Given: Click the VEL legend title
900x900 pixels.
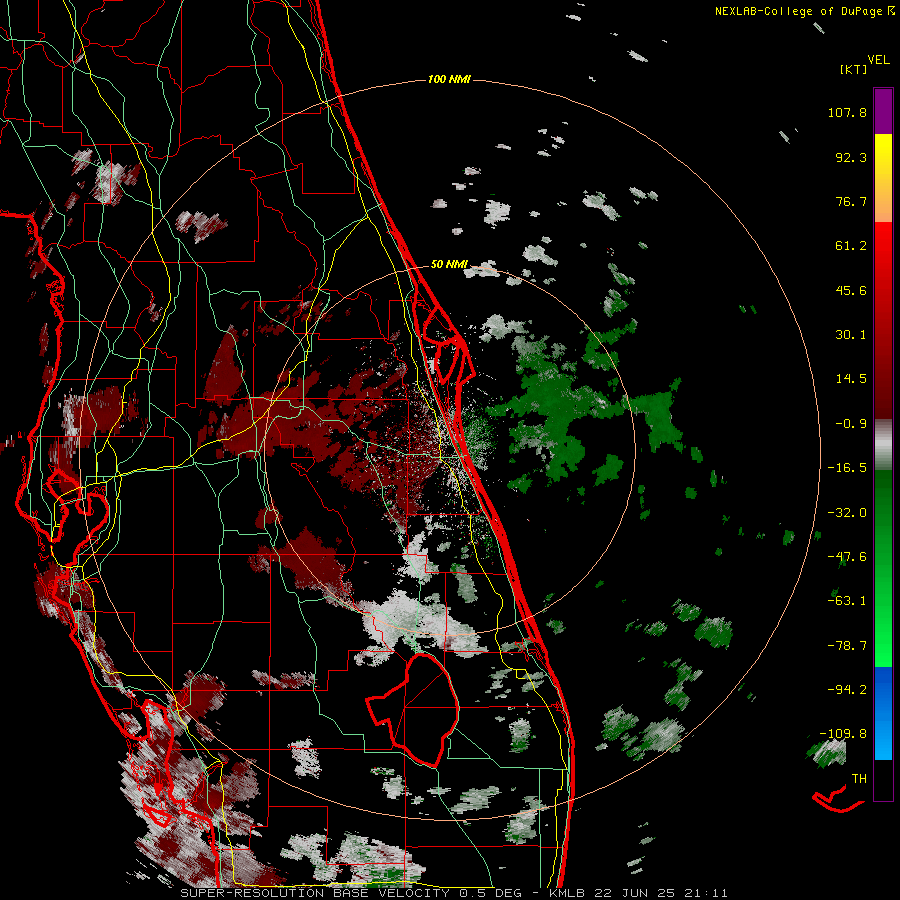Looking at the screenshot, I should (x=878, y=60).
